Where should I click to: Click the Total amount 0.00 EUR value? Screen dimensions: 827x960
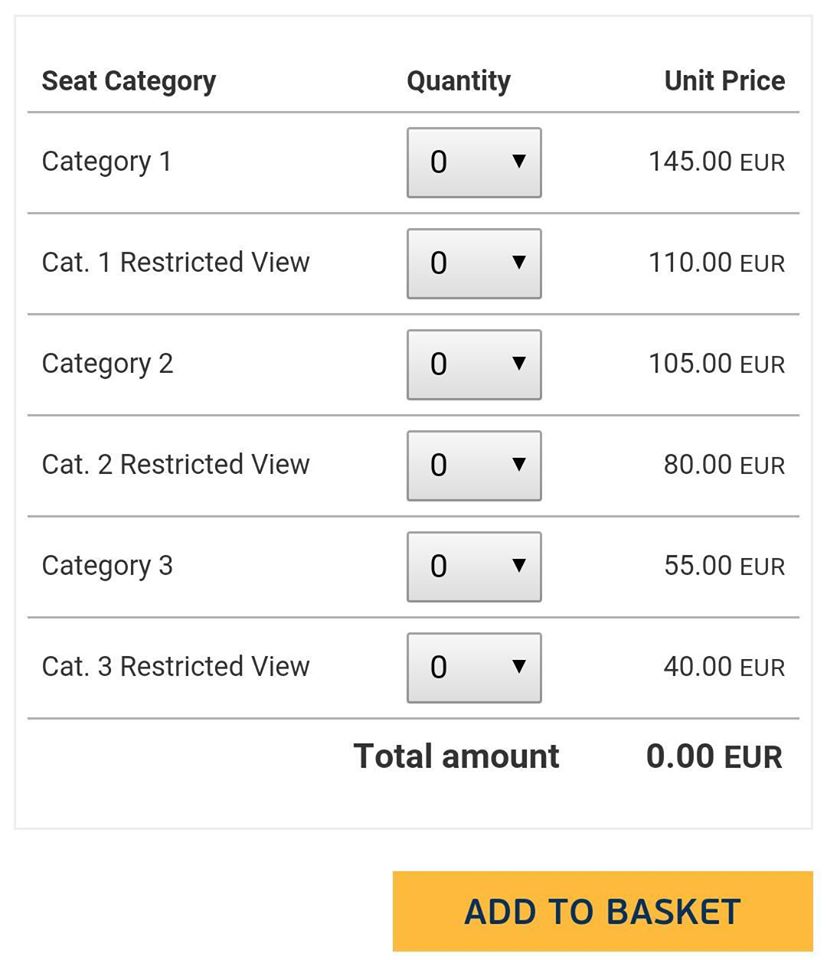click(714, 757)
